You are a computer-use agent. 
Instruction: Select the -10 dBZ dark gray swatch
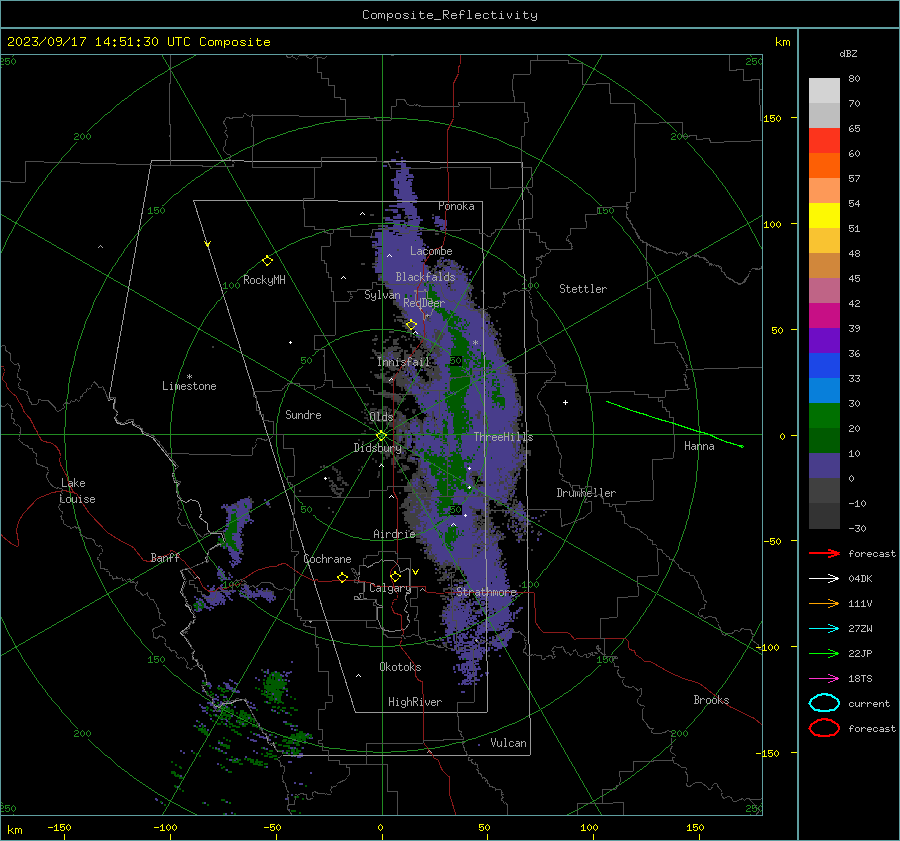click(x=824, y=516)
